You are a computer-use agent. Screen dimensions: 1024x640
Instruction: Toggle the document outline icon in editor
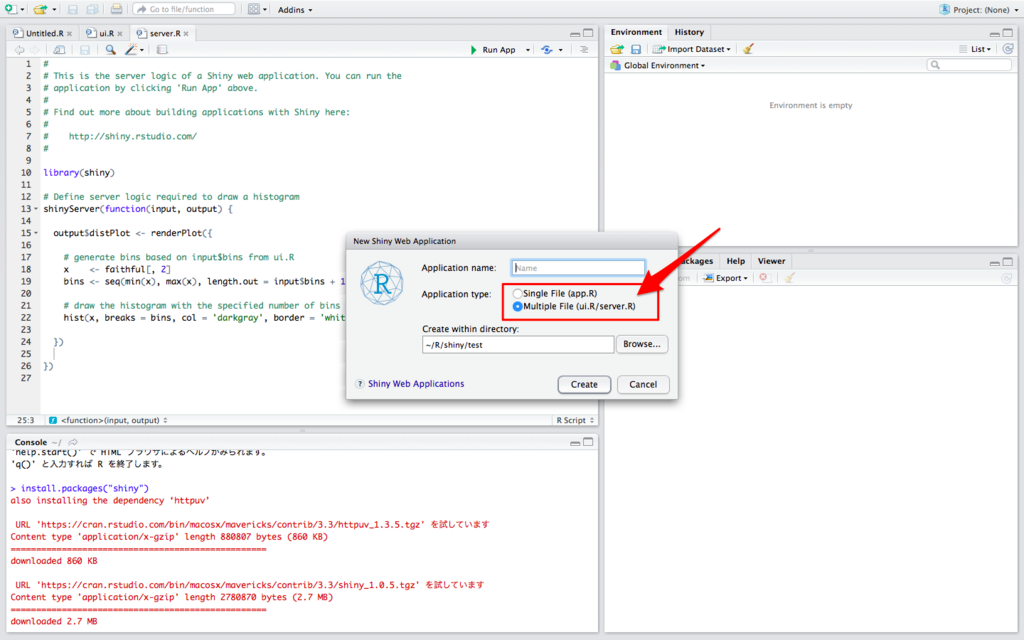(584, 50)
